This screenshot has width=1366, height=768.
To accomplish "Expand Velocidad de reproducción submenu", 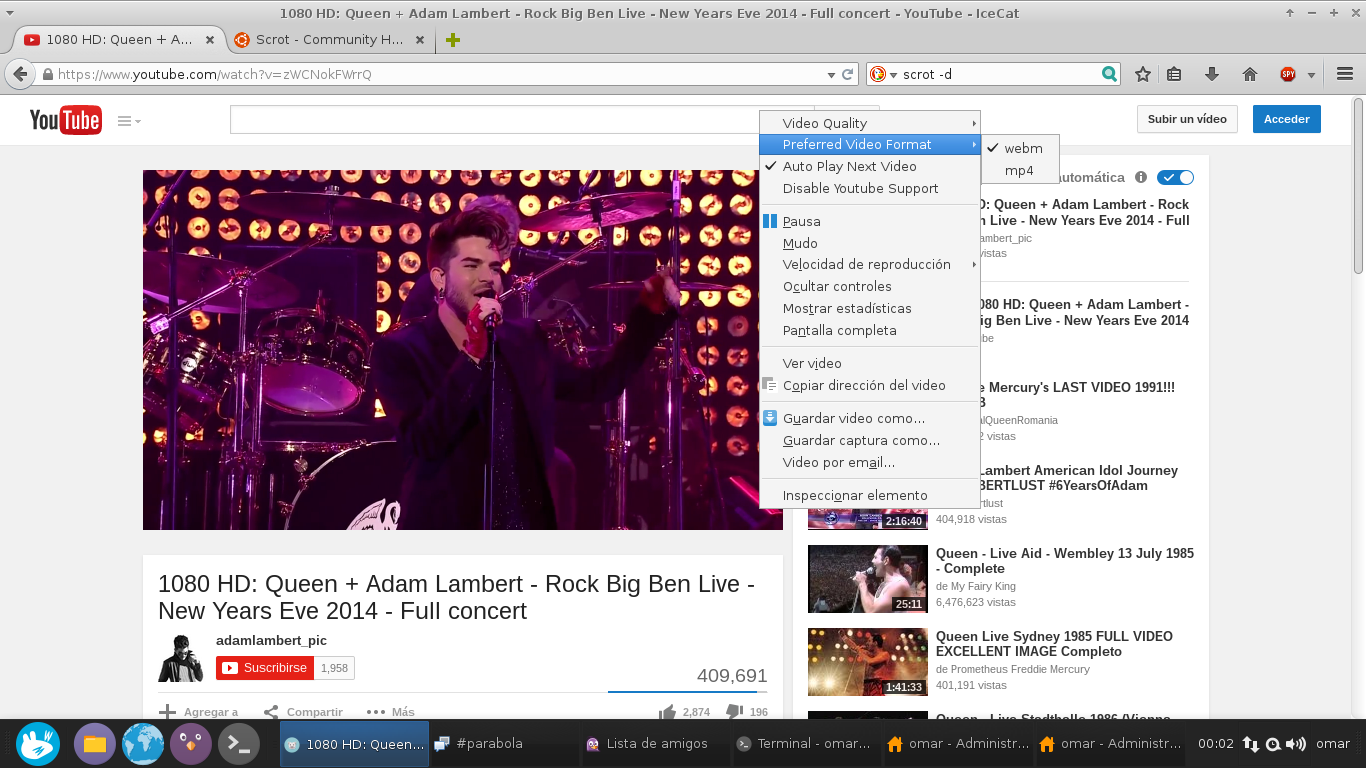I will tap(869, 265).
